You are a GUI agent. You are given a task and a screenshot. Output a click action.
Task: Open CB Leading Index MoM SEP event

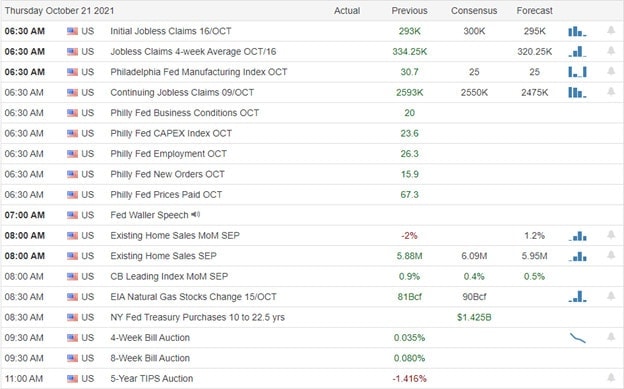pyautogui.click(x=169, y=276)
